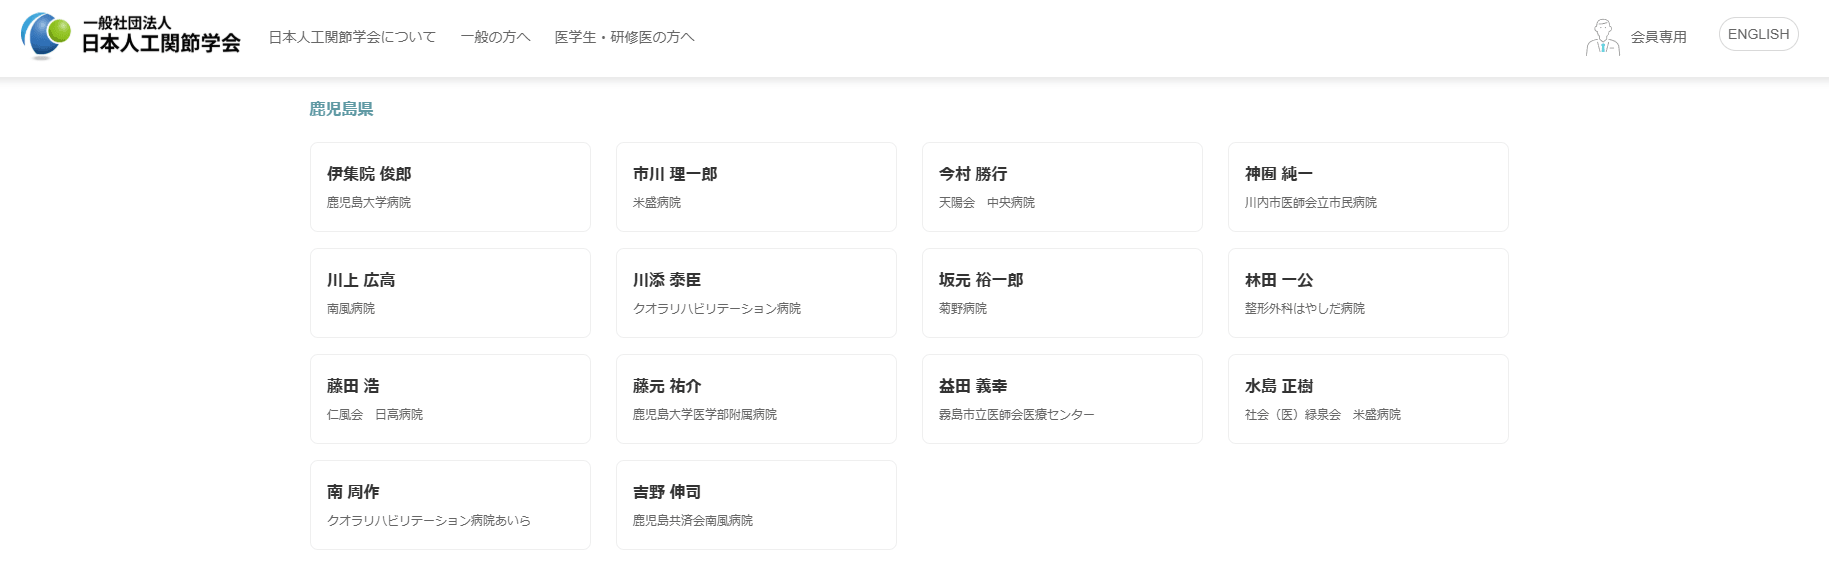
Task: Open doctor card for 今村 勝行
Action: (x=1062, y=187)
